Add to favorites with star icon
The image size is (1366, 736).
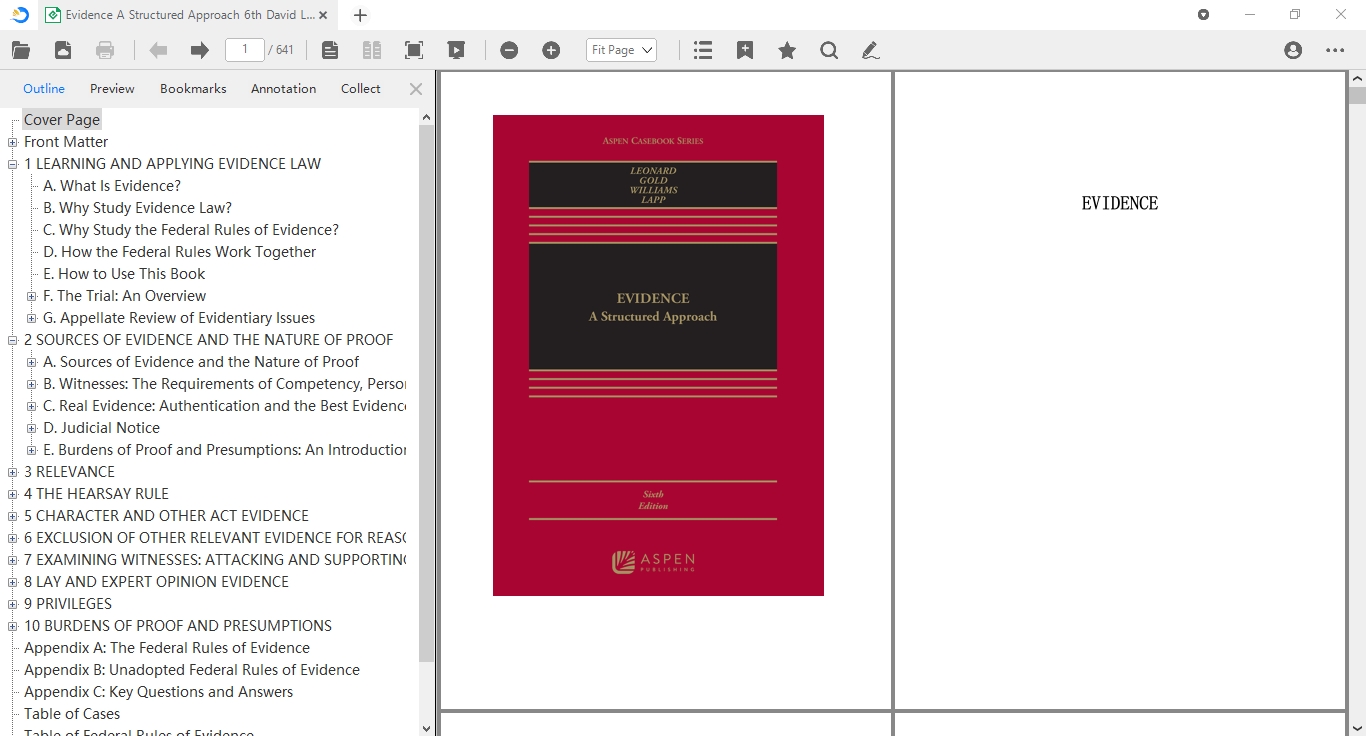(x=787, y=50)
